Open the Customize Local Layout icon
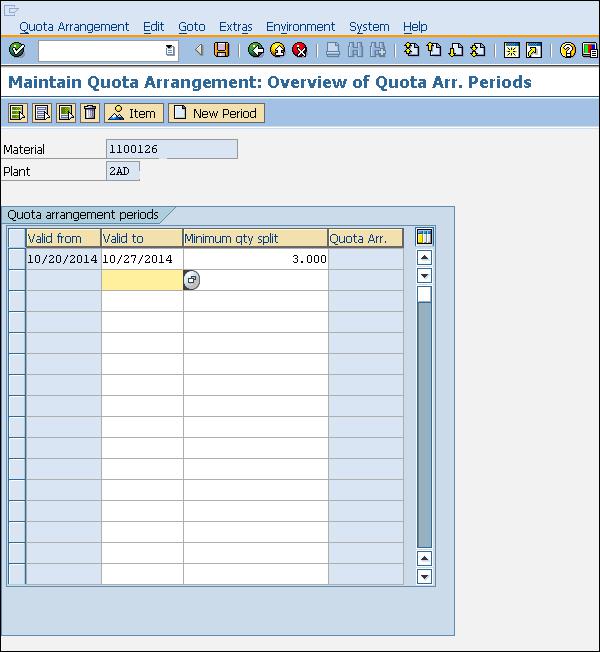This screenshot has width=600, height=652. coord(590,50)
